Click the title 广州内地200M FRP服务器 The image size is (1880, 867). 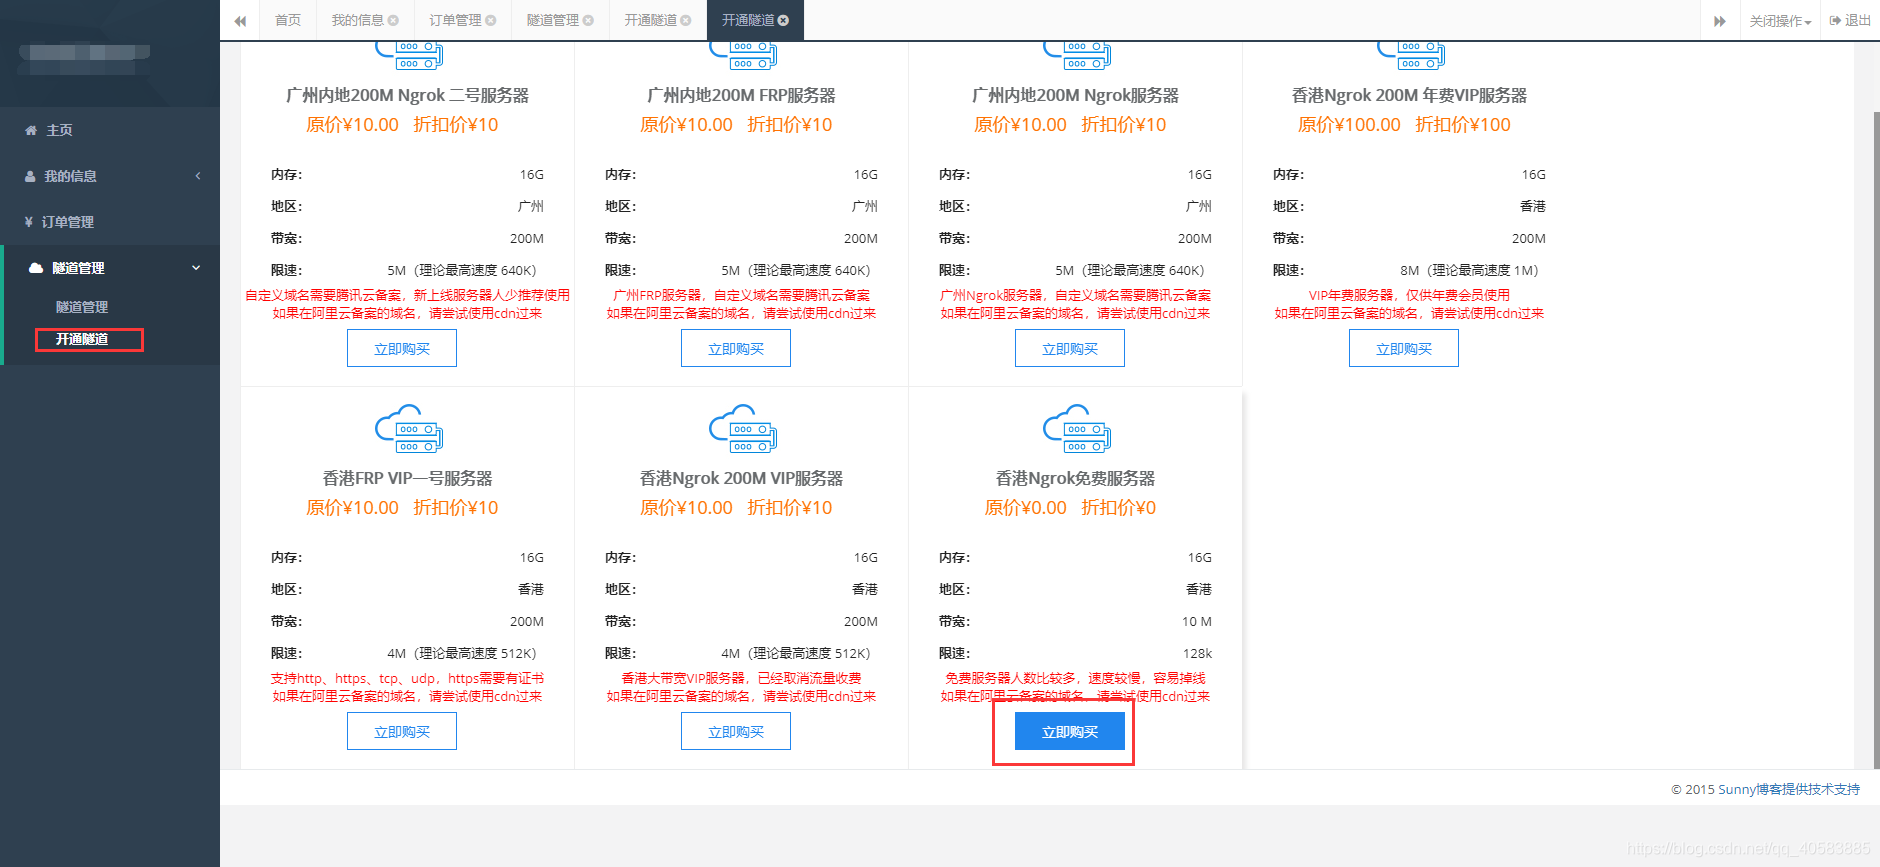tap(742, 96)
